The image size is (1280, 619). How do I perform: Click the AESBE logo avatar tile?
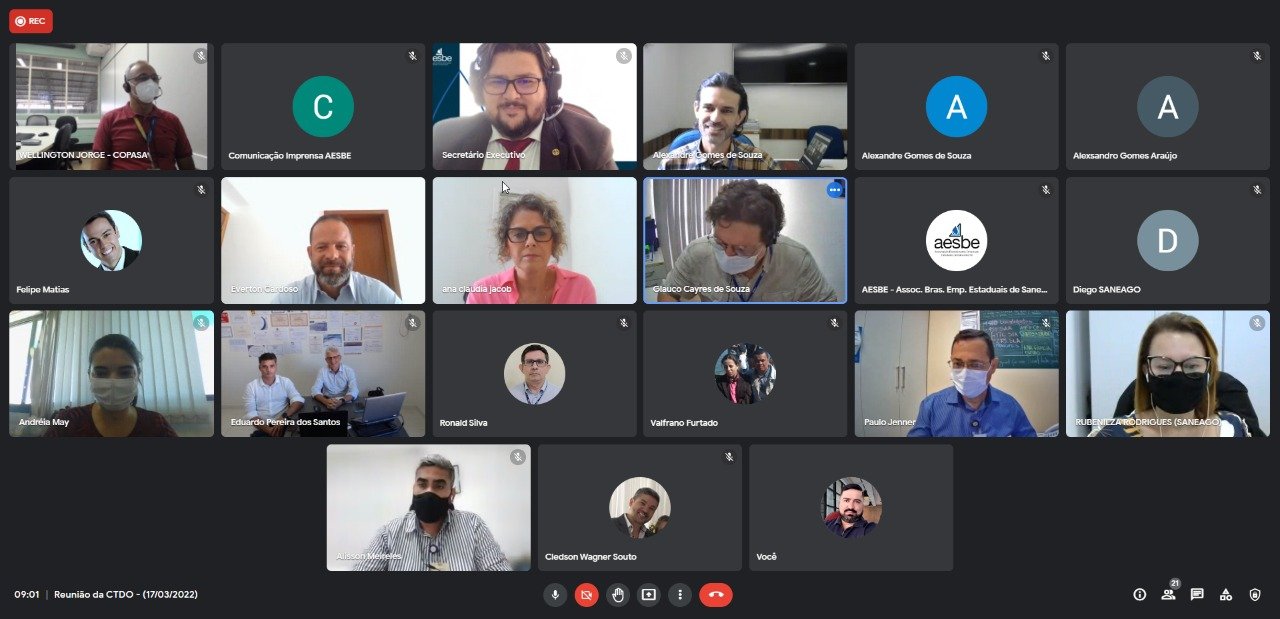[x=956, y=240]
